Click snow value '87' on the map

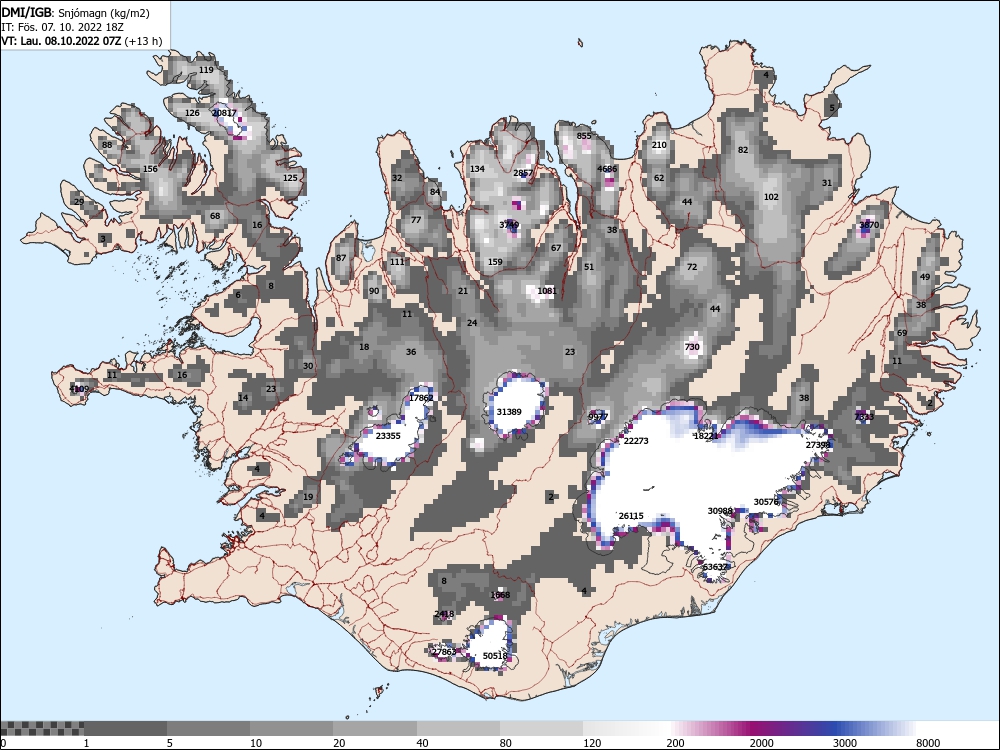point(341,258)
